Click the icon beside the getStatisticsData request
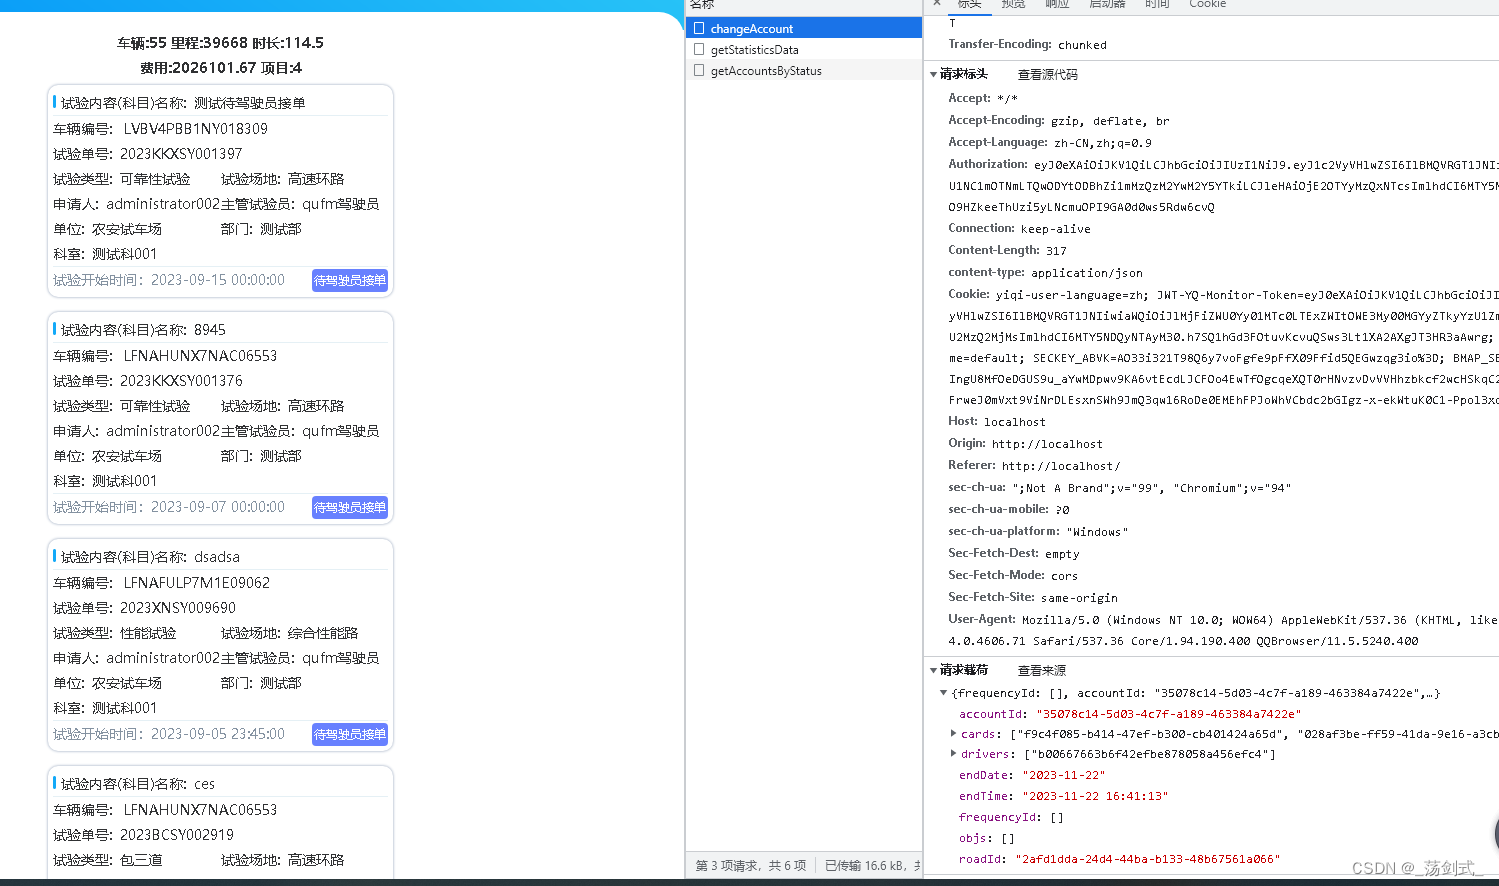1499x886 pixels. (x=699, y=49)
